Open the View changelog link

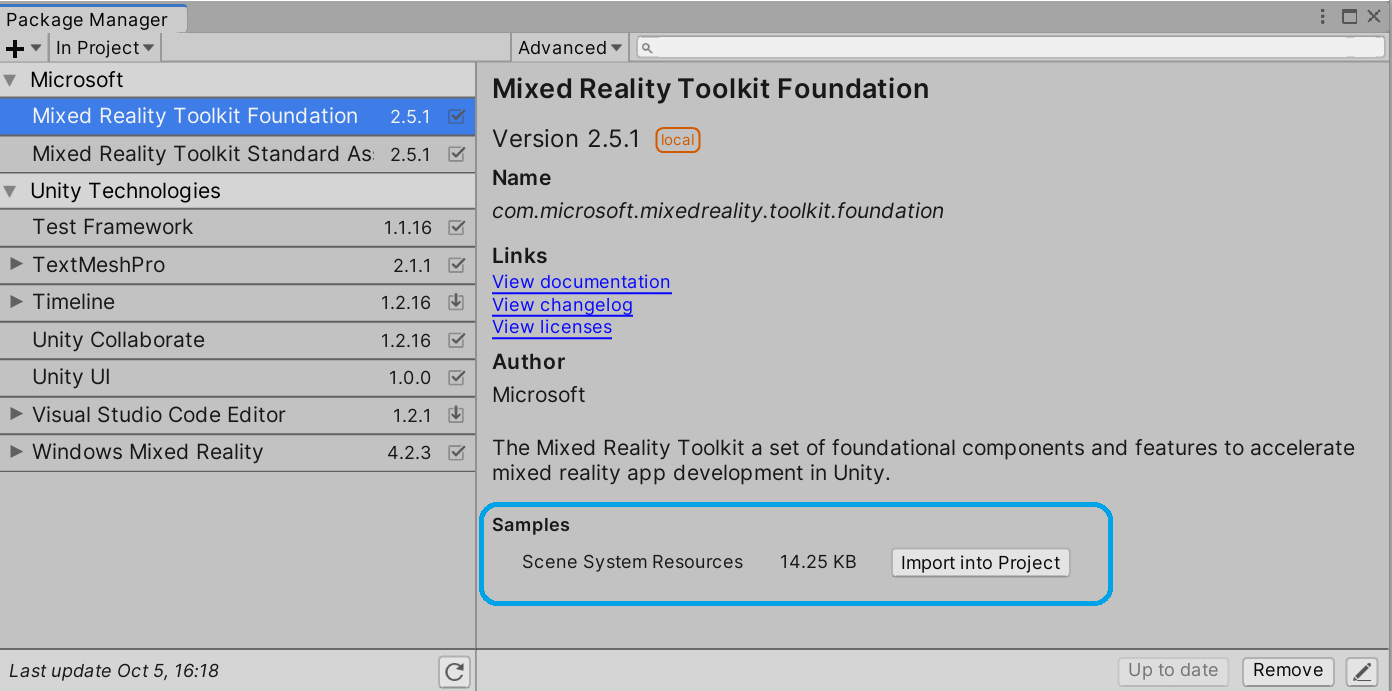point(562,305)
